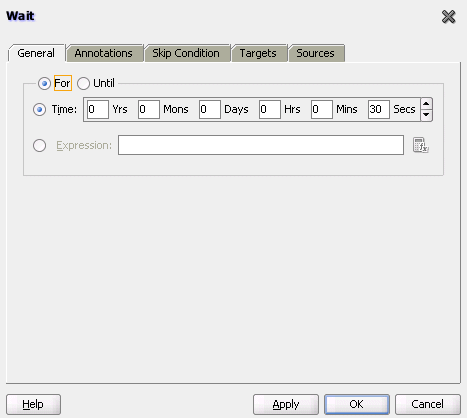
Task: Click the Expression text field
Action: tap(261, 145)
